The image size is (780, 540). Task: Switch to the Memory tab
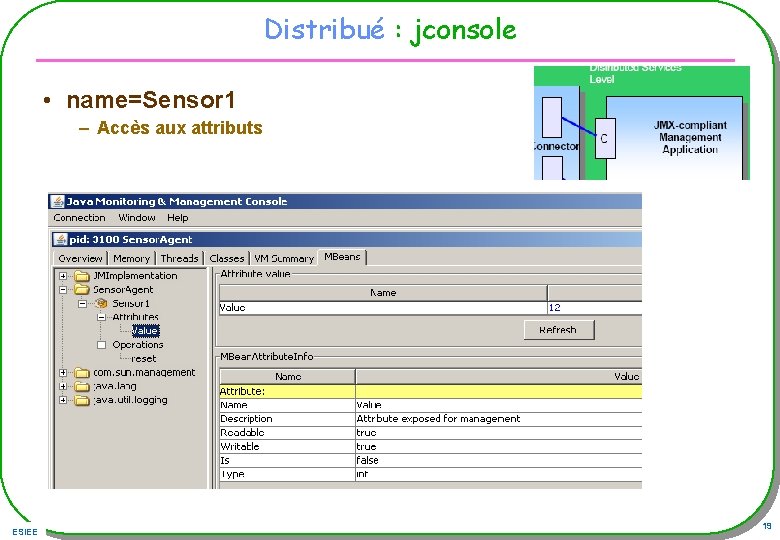click(131, 259)
